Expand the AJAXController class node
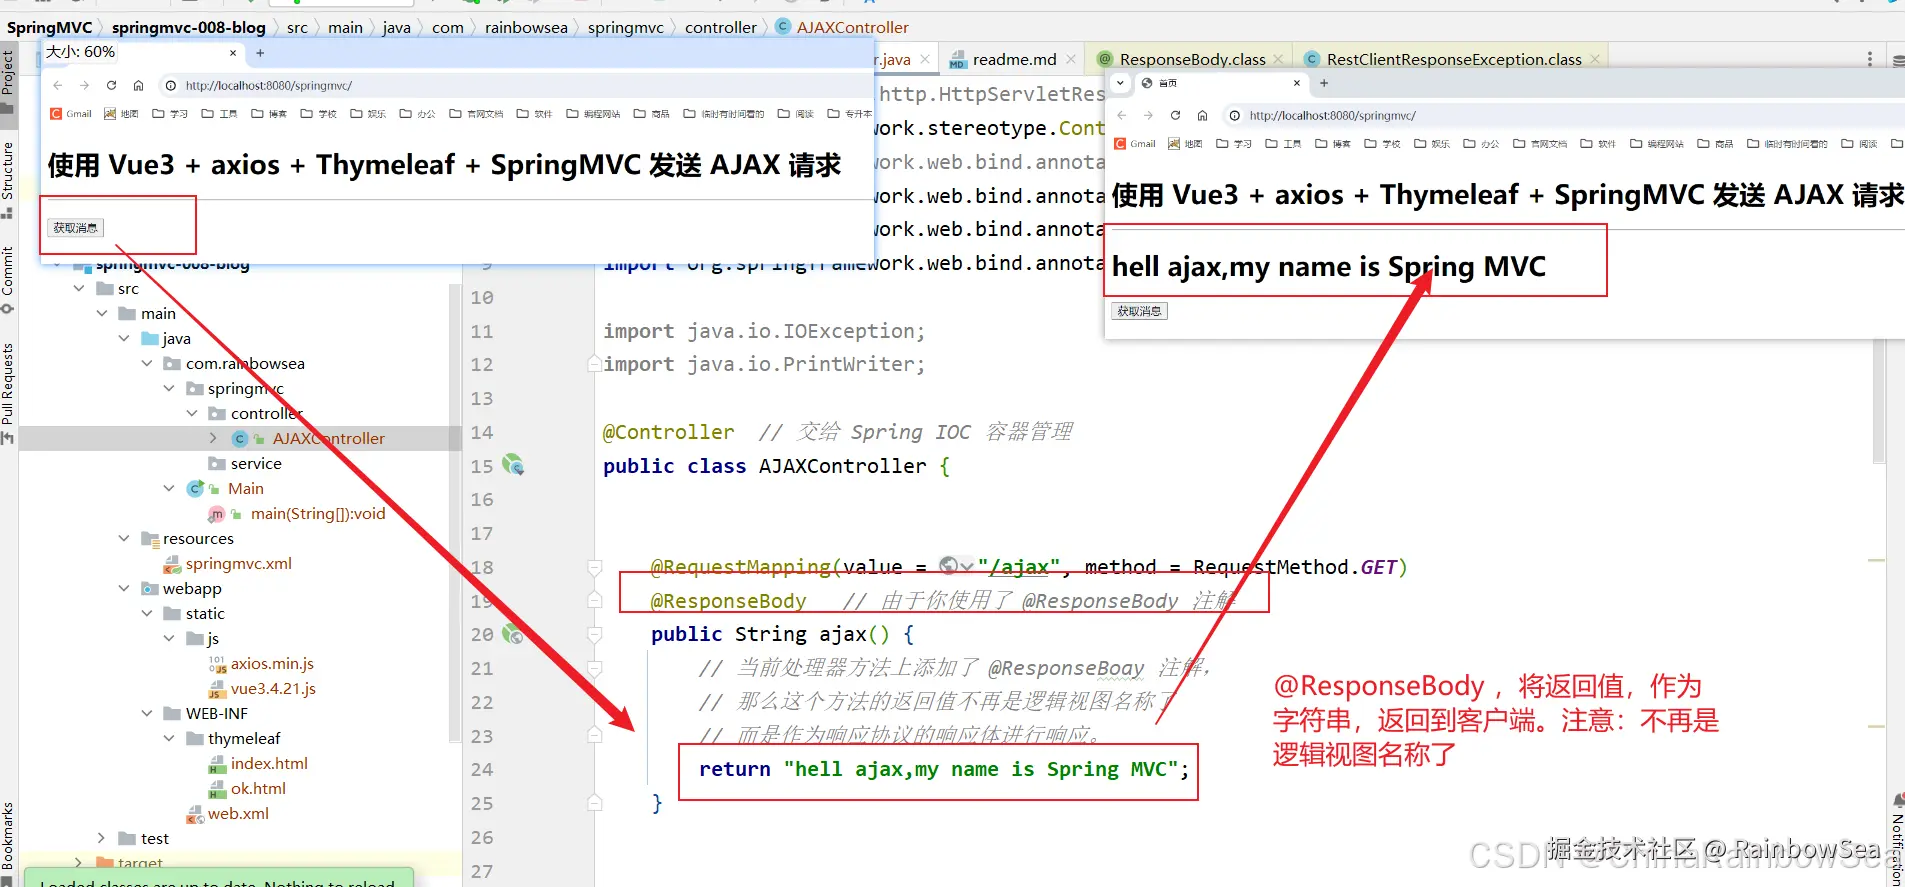The image size is (1905, 887). 213,438
